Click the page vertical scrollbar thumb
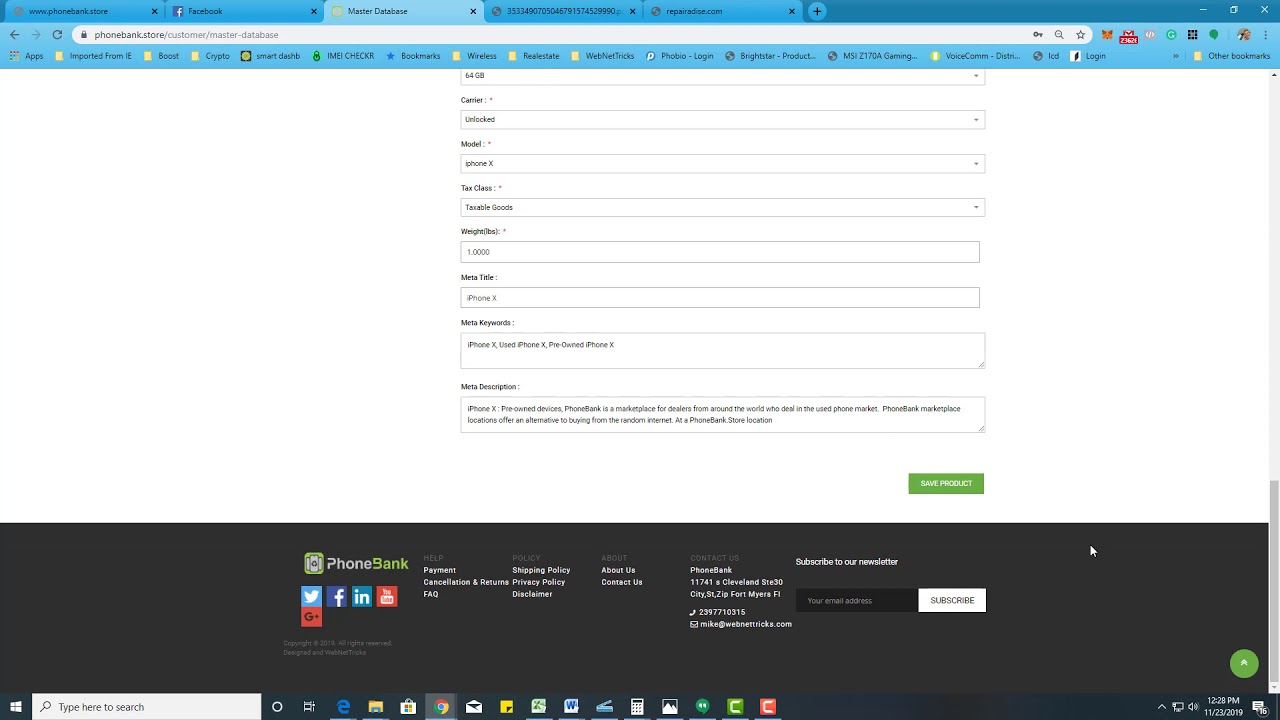1280x720 pixels. pos(1273,580)
